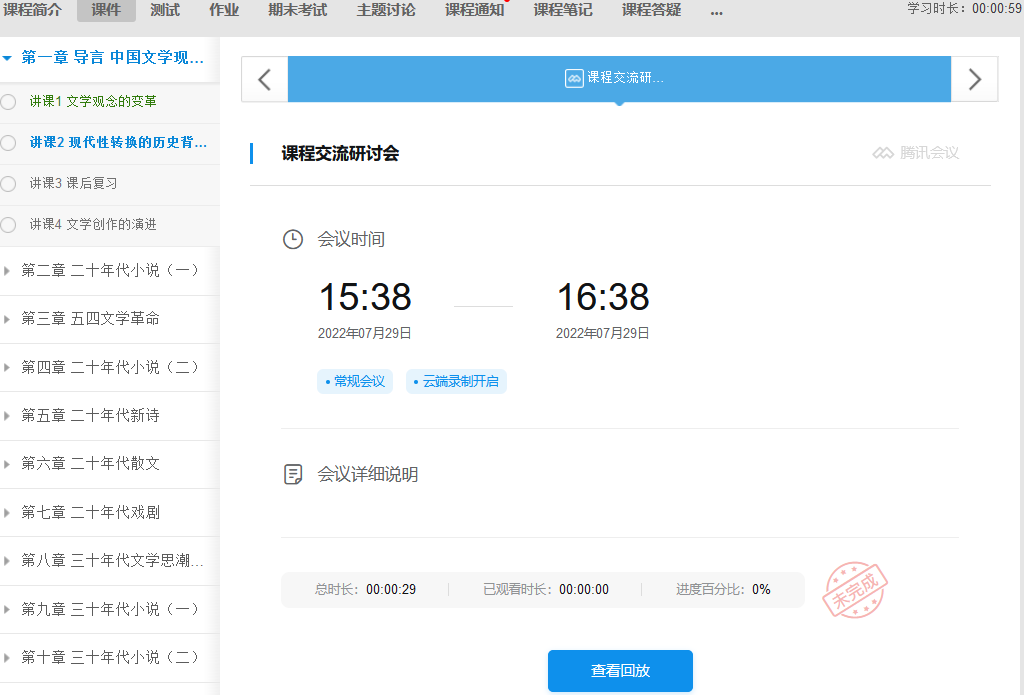This screenshot has height=695, width=1024.
Task: Toggle the completion circle beside 讲课4 文学创作的演进
Action: tap(7, 225)
